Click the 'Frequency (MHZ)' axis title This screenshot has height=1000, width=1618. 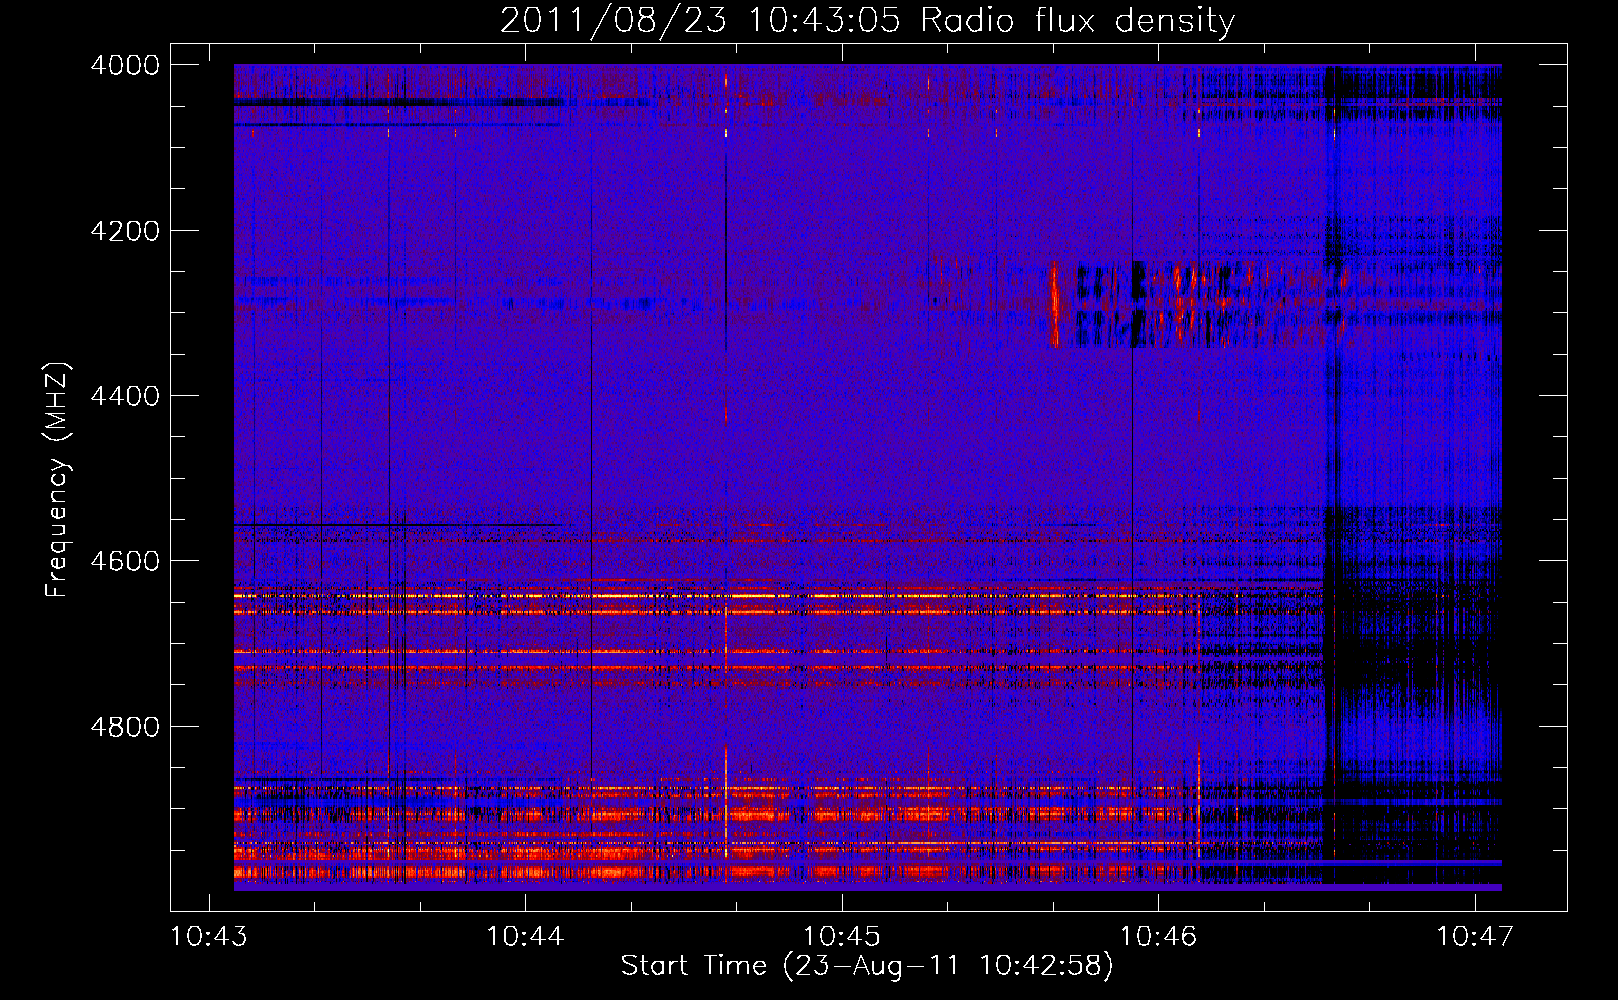coord(57,480)
